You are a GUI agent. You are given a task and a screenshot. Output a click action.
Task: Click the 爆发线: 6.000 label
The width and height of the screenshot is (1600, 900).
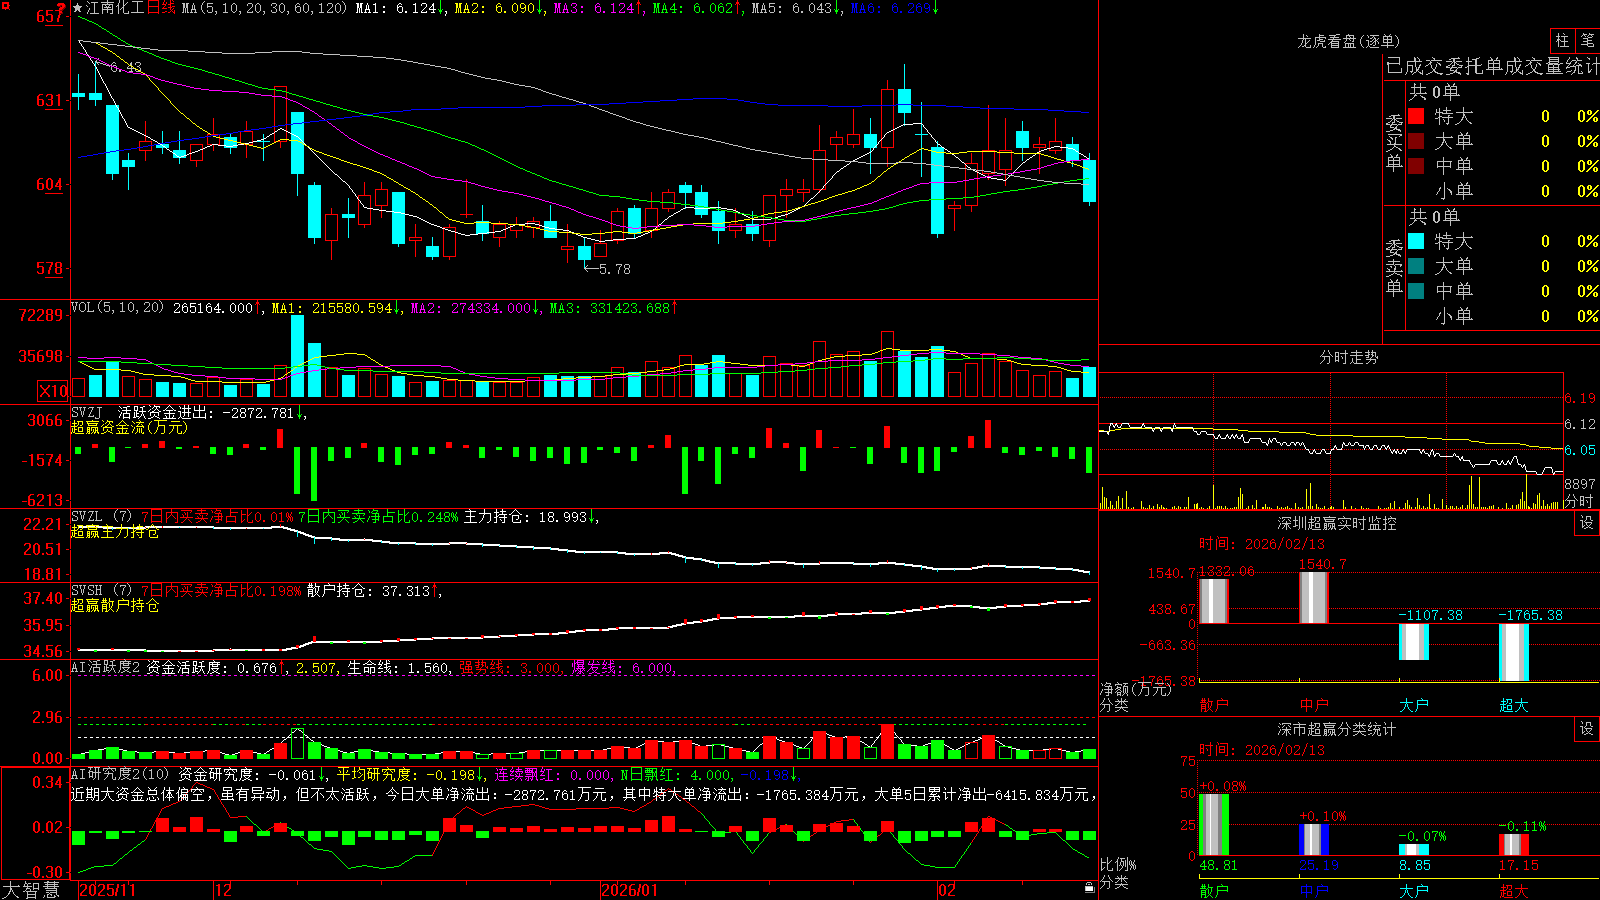coord(622,668)
